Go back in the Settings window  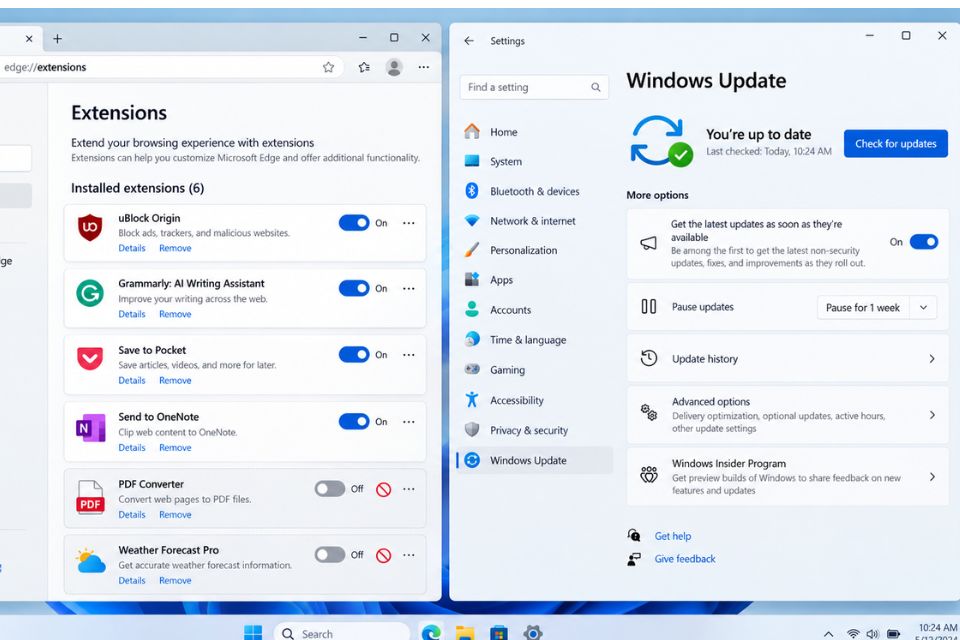pos(469,41)
